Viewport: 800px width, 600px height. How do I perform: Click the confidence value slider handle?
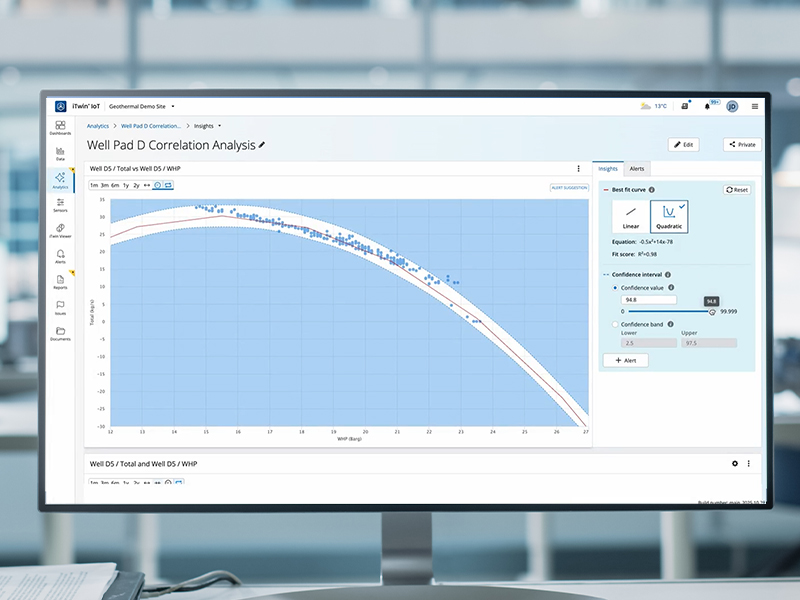712,311
